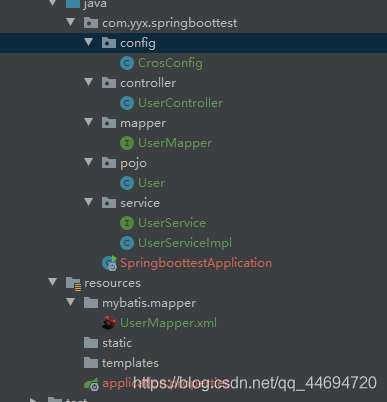
Task: Select the static folder label
Action: click(x=117, y=343)
